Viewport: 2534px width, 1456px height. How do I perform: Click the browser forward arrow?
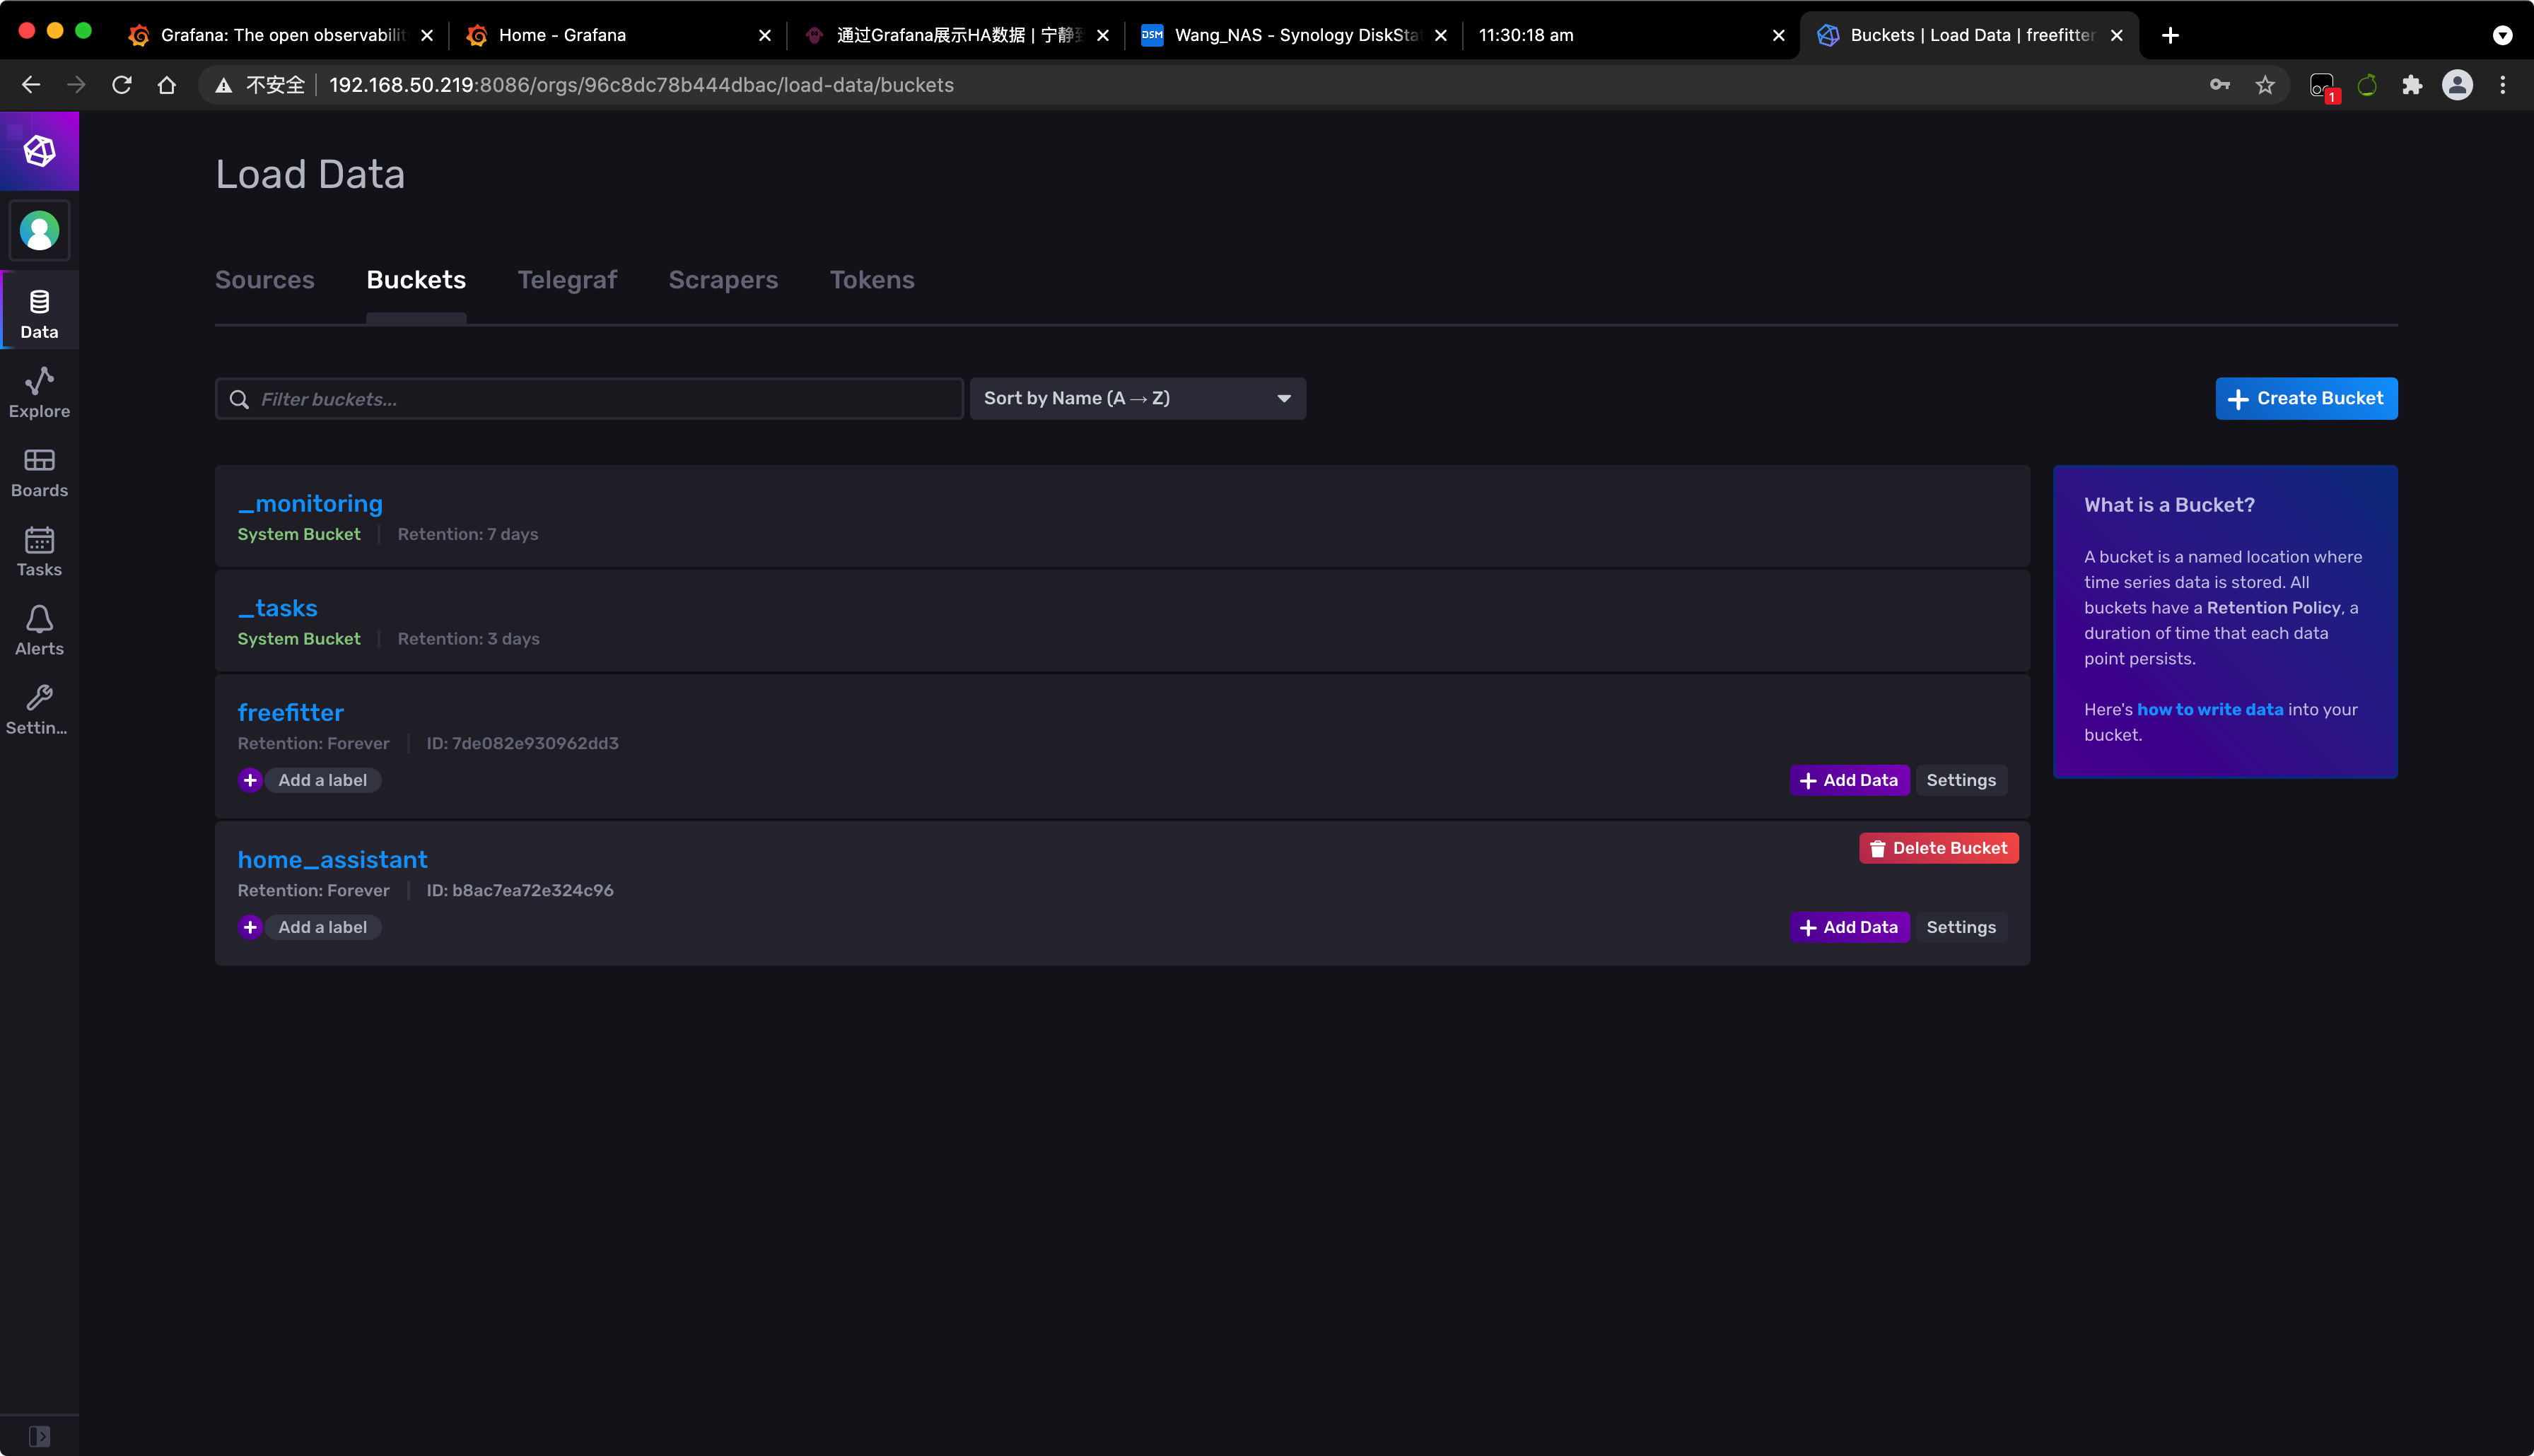pos(76,85)
